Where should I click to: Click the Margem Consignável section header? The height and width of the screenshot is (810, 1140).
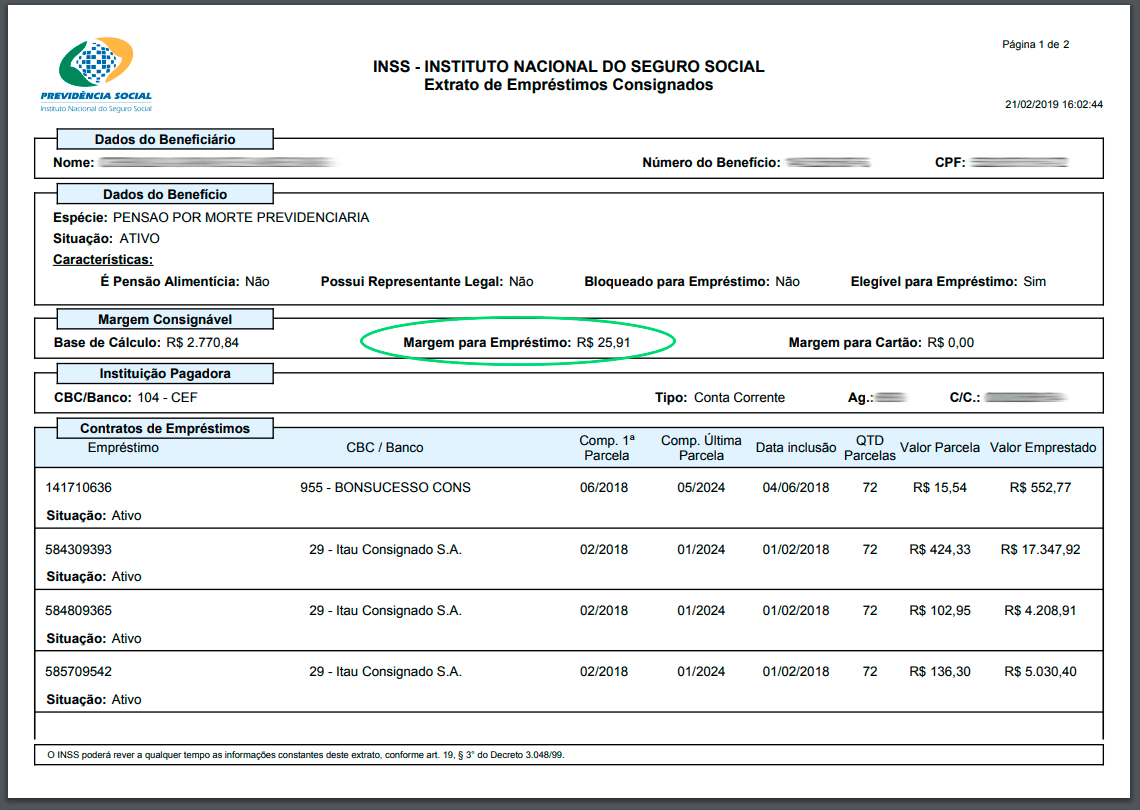[165, 320]
